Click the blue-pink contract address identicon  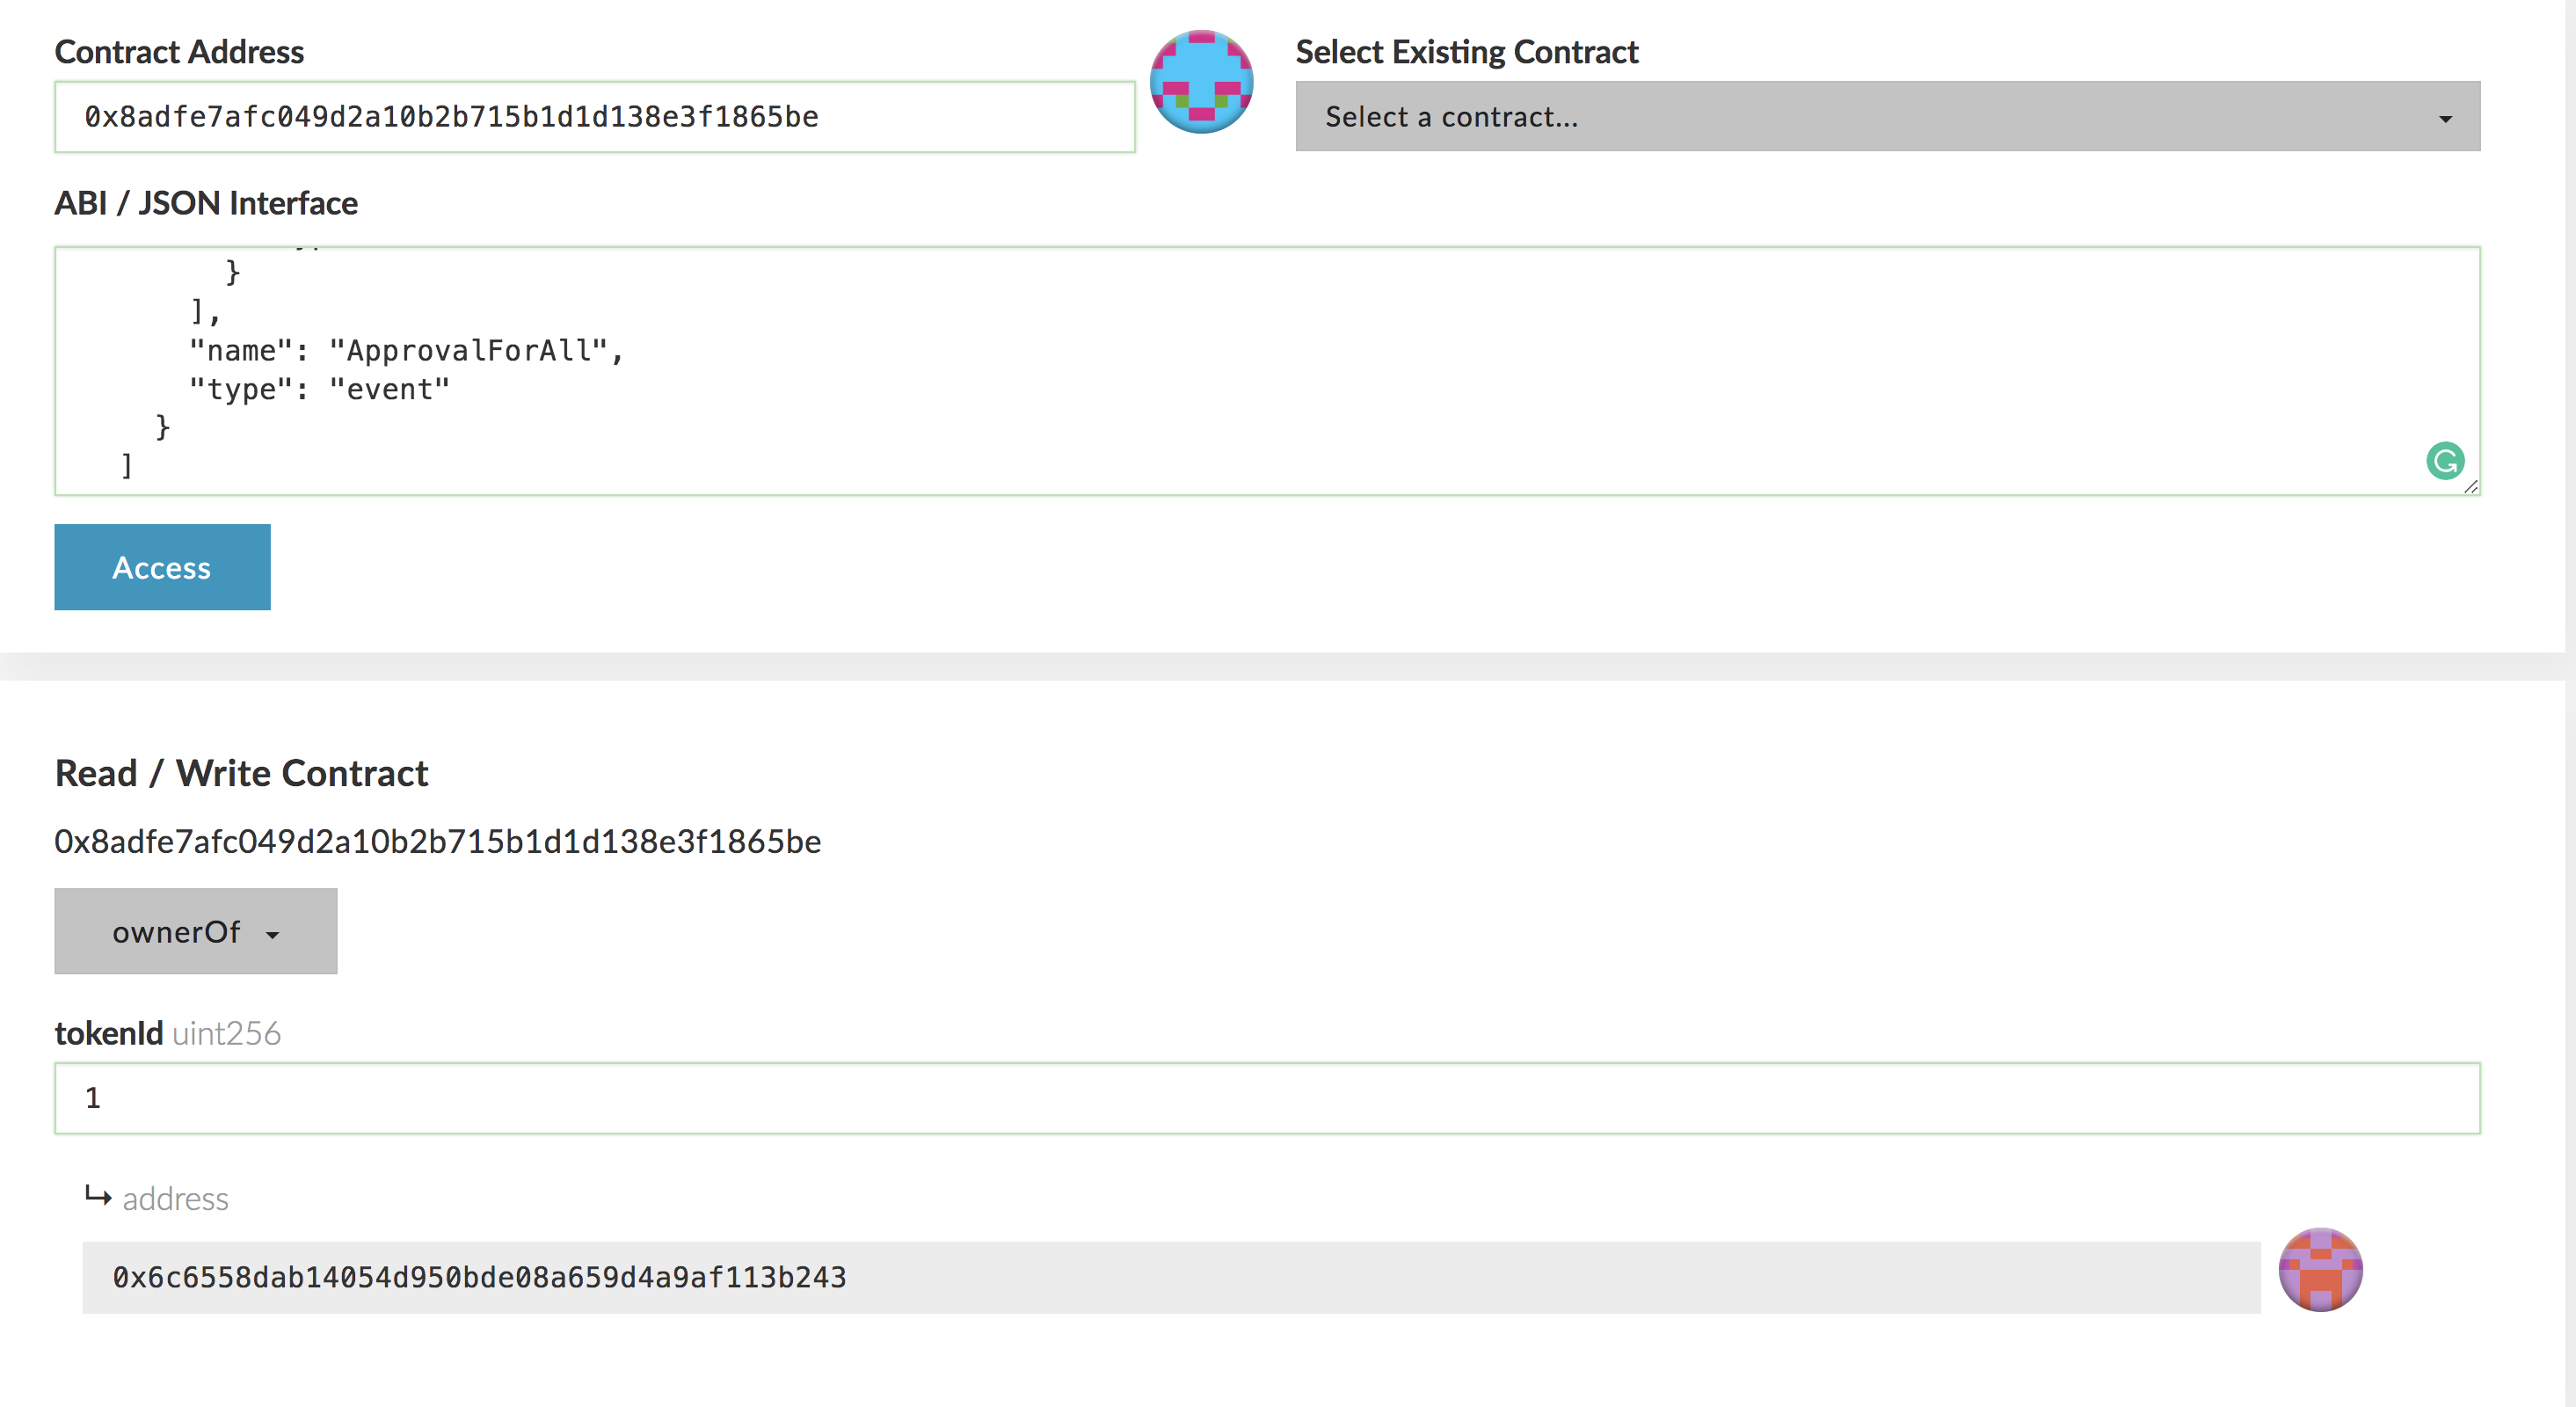click(x=1201, y=82)
